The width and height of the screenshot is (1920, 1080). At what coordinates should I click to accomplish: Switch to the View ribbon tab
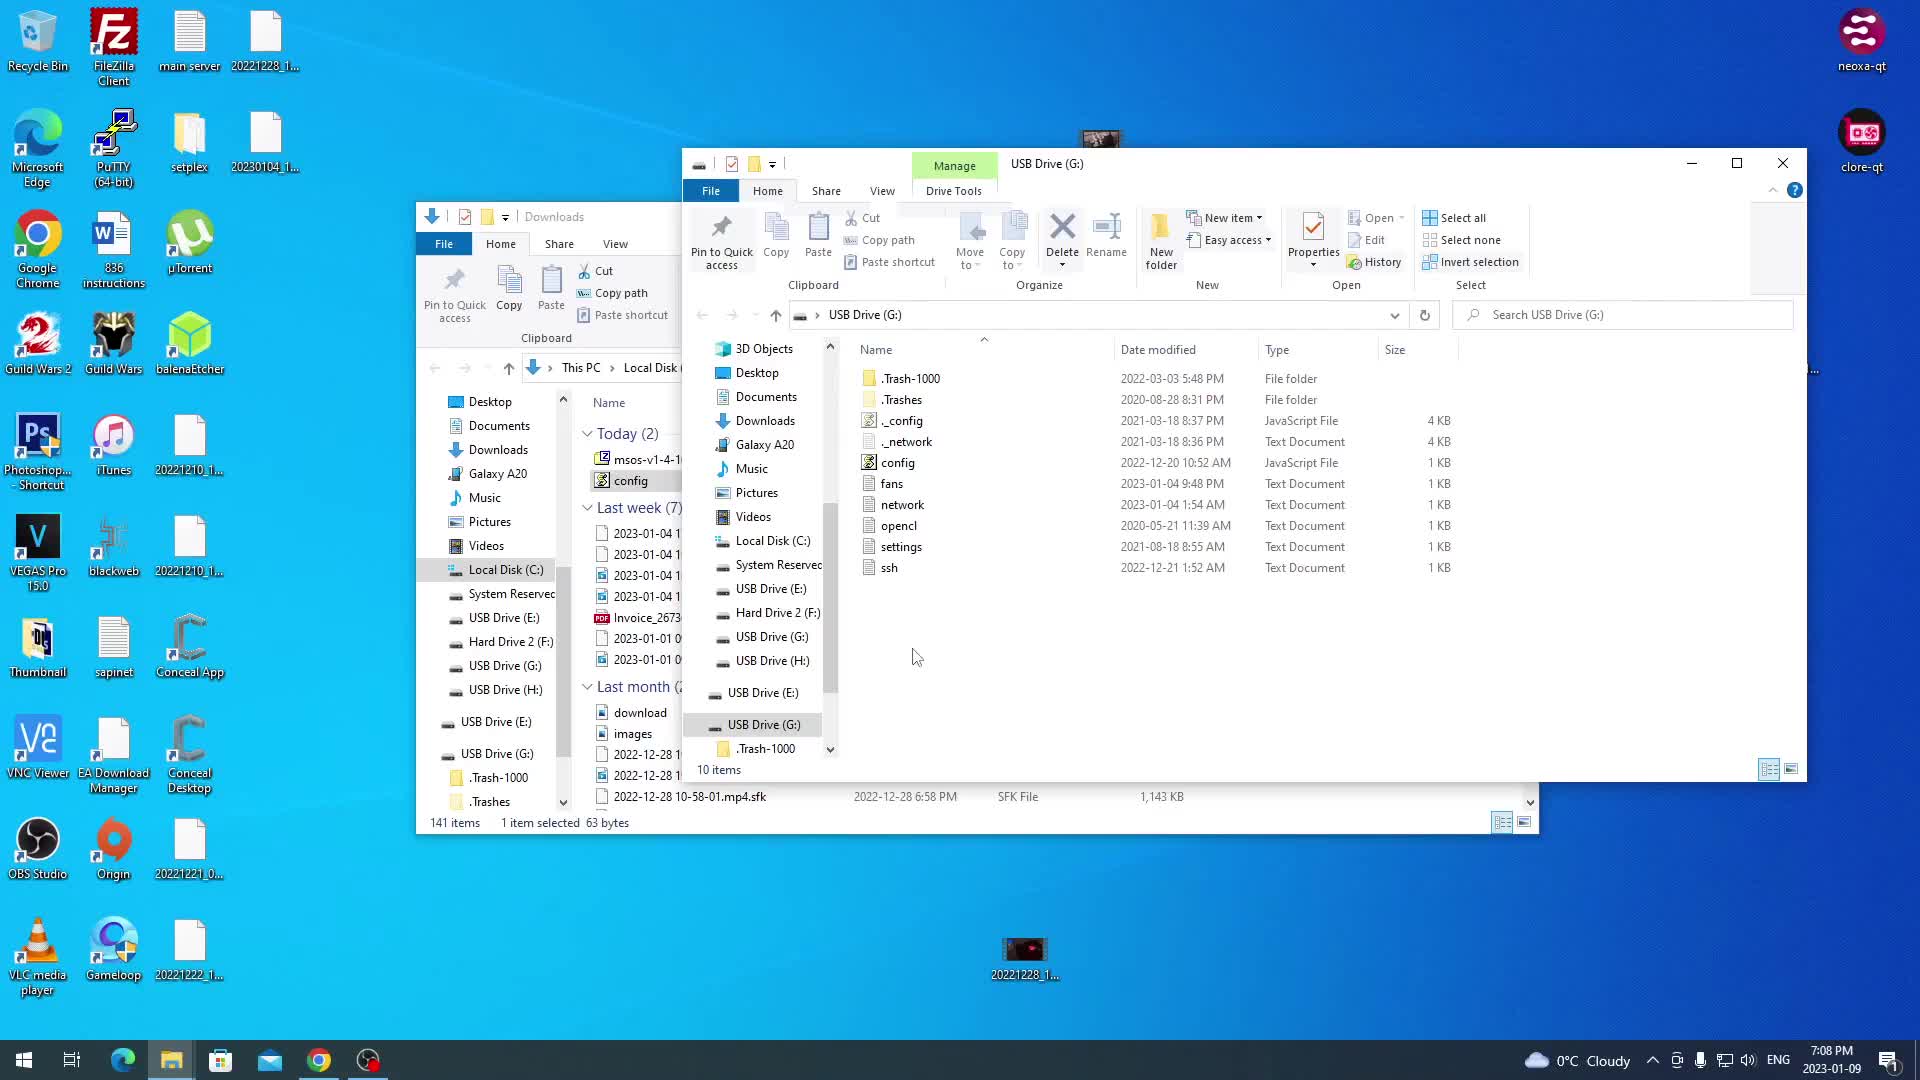coord(882,190)
